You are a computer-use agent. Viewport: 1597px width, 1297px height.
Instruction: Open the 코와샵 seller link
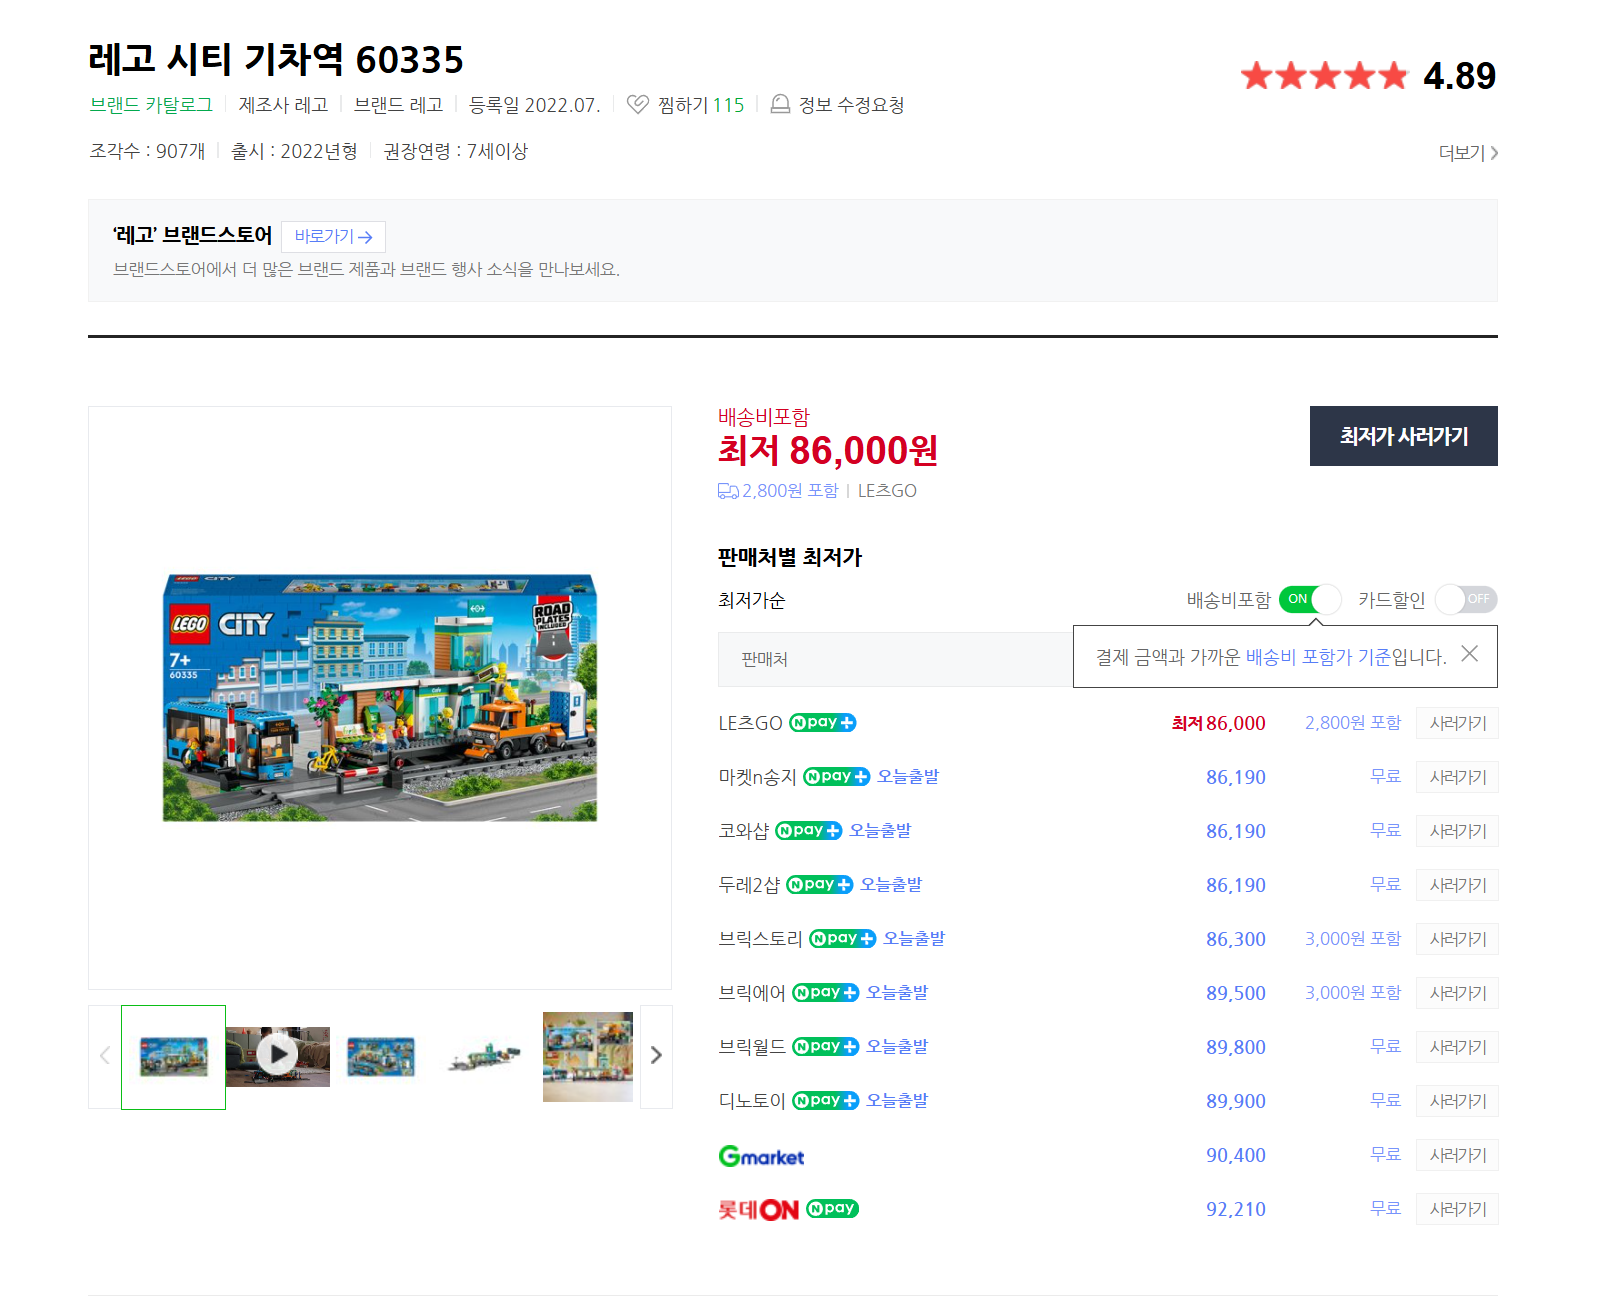(x=743, y=831)
